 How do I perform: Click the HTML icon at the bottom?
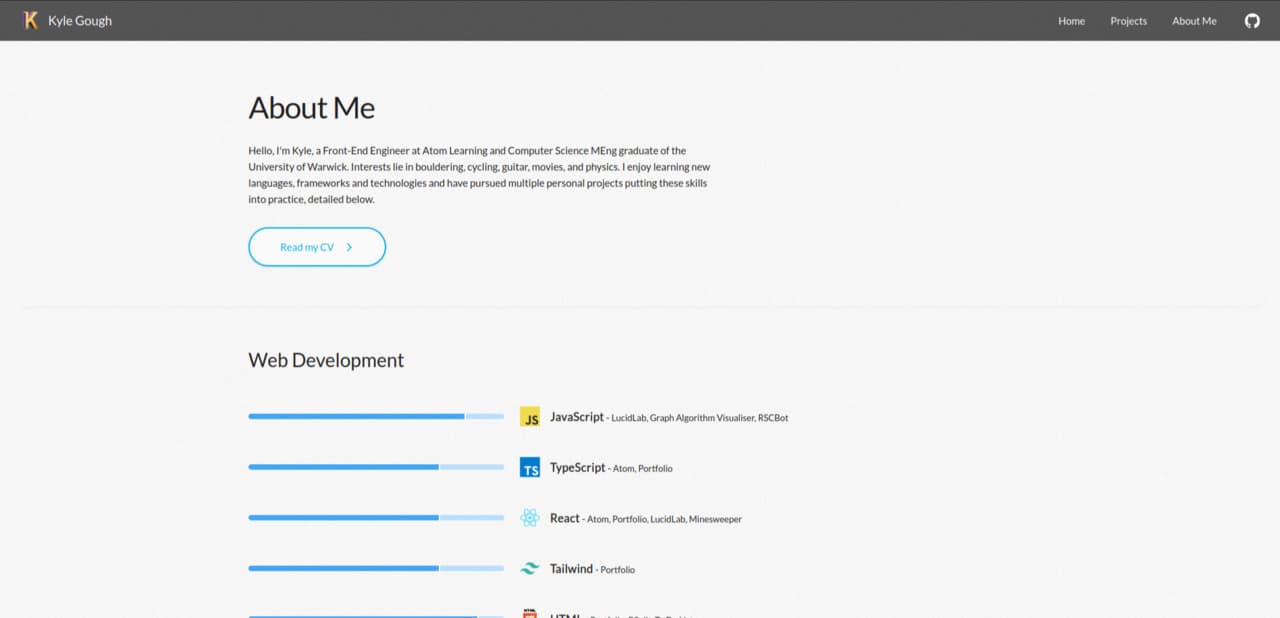pyautogui.click(x=530, y=613)
